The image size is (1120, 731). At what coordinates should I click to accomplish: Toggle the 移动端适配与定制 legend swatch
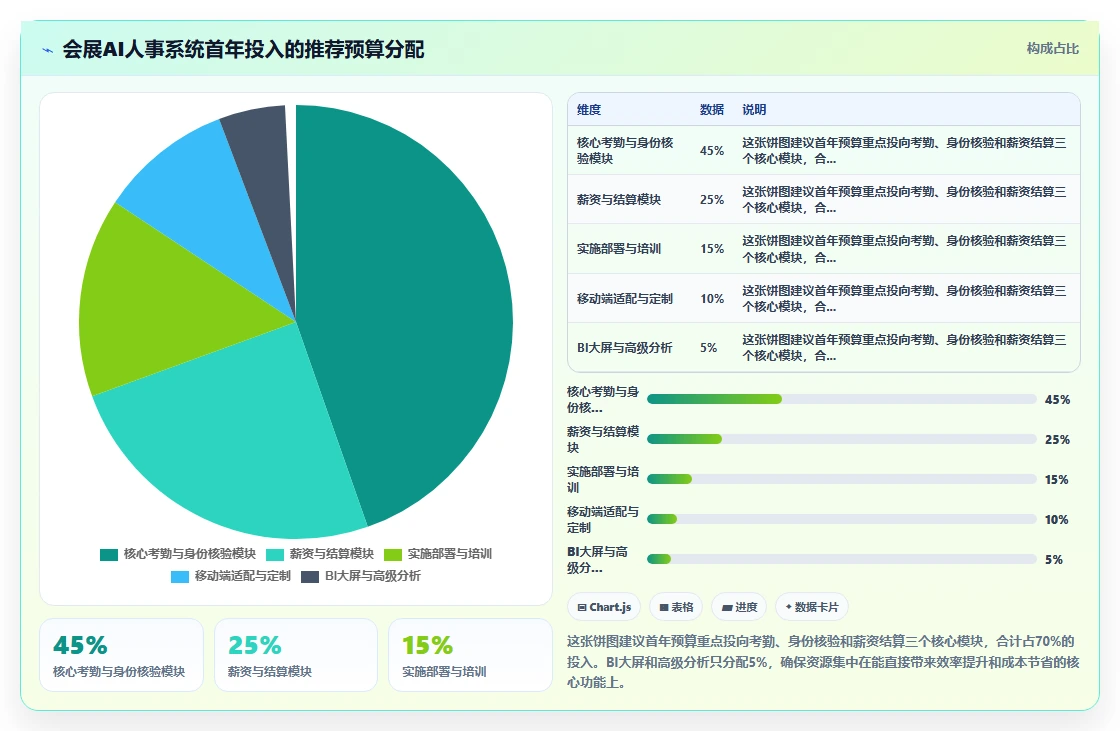180,577
